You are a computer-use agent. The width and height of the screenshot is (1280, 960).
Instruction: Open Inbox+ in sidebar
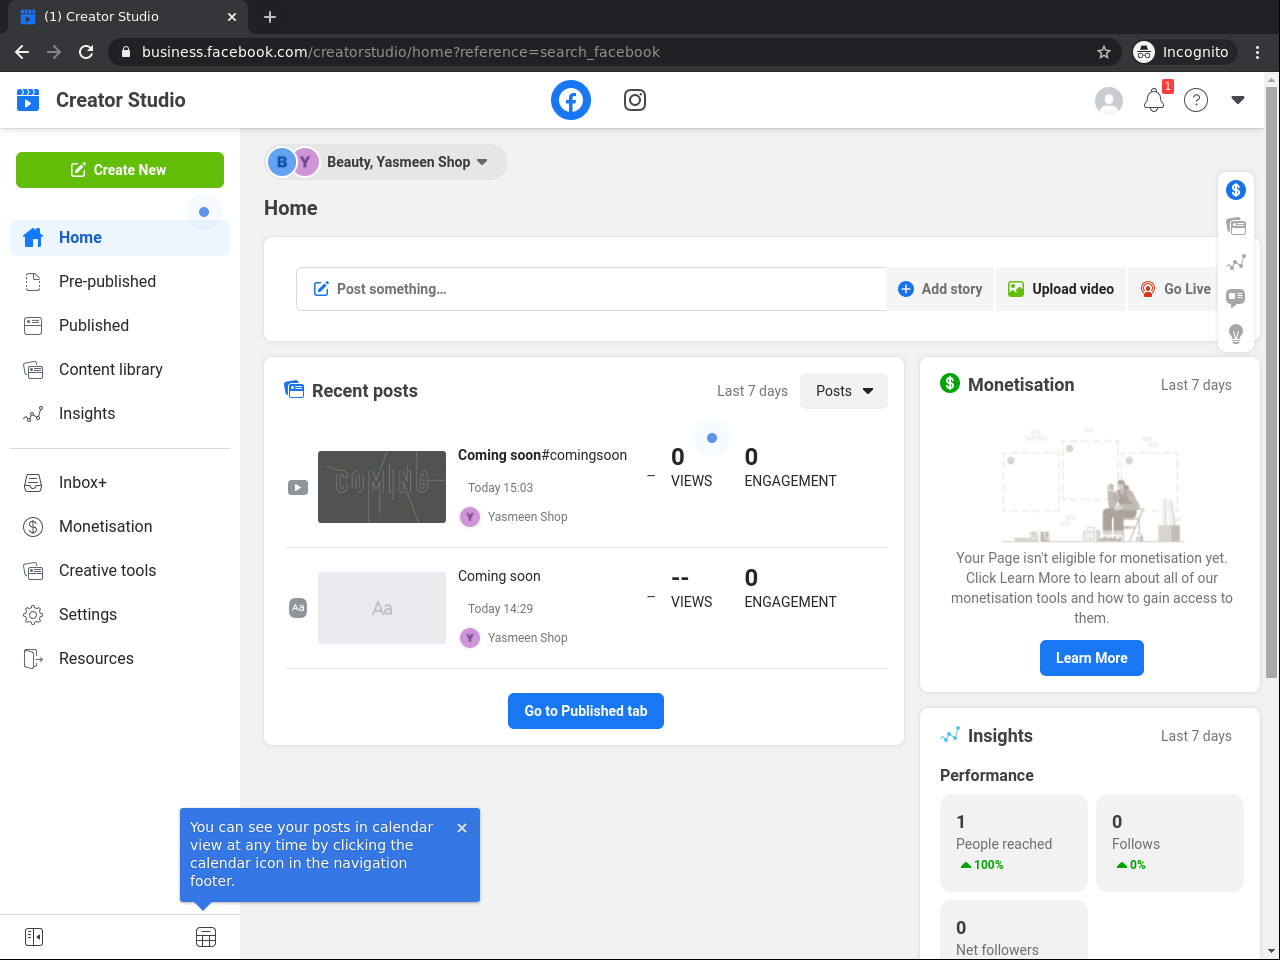(x=120, y=482)
